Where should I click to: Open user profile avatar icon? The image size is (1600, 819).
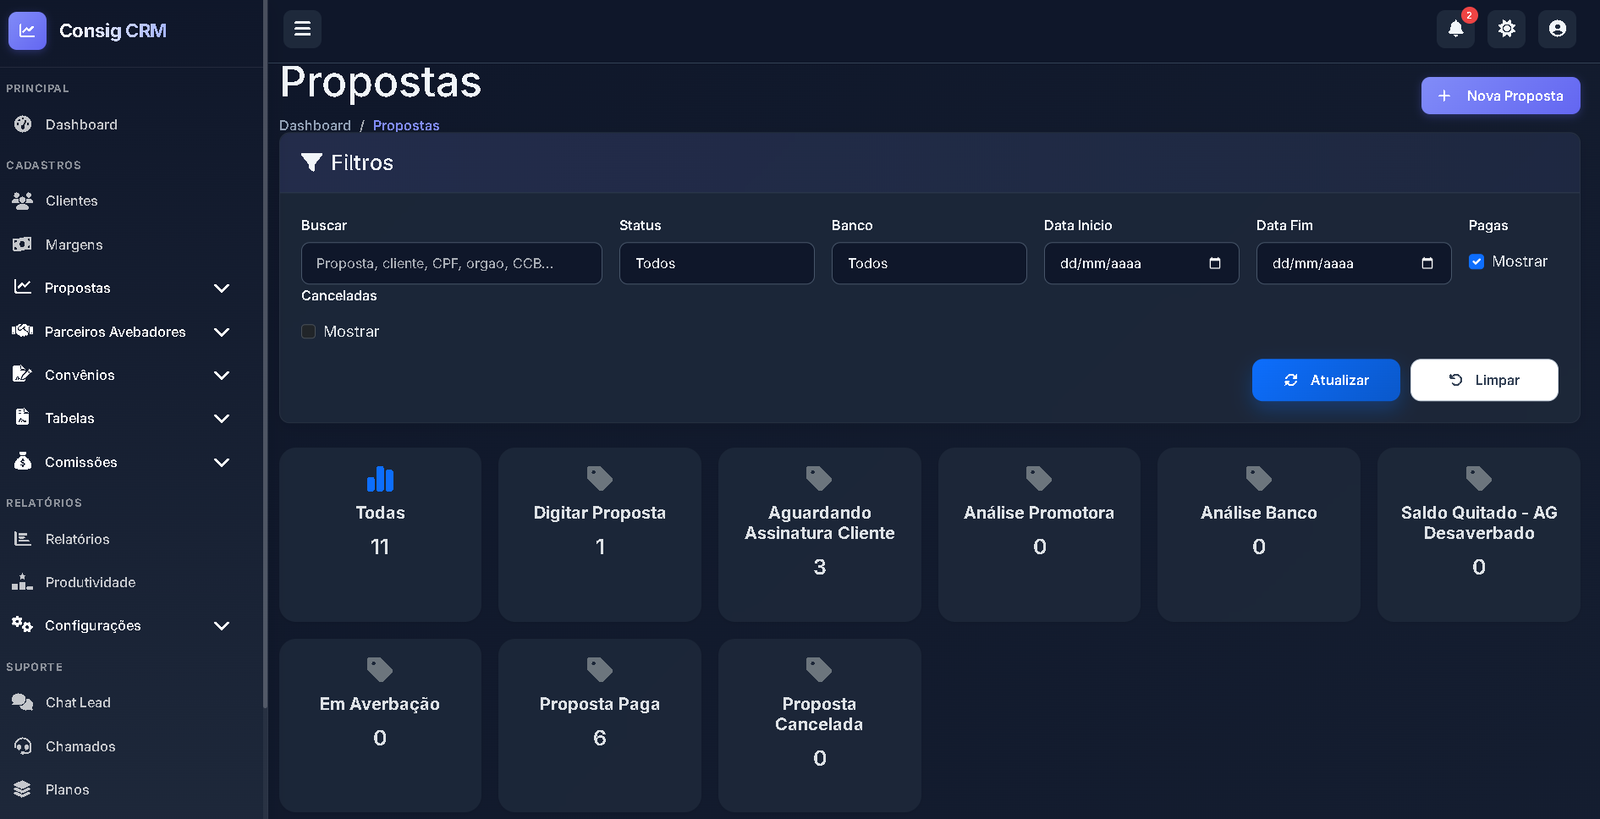point(1557,29)
